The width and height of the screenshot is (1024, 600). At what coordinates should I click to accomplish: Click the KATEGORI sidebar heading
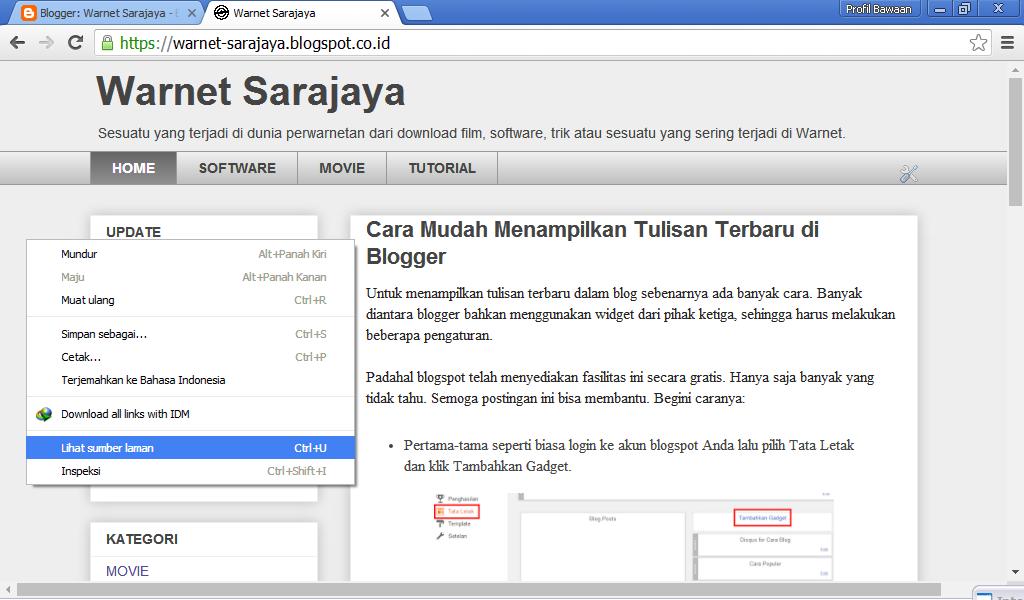142,539
